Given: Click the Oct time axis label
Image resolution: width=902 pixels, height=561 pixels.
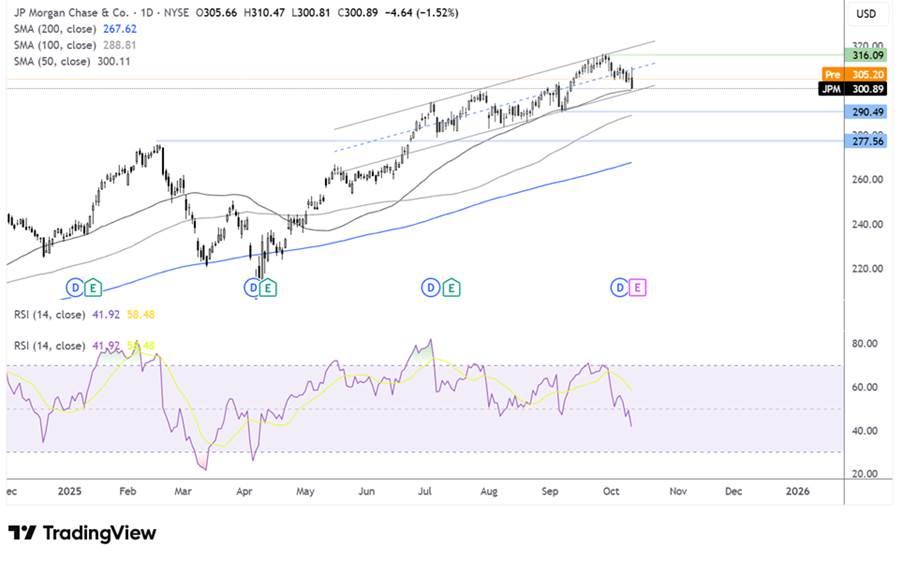Looking at the screenshot, I should pyautogui.click(x=611, y=491).
